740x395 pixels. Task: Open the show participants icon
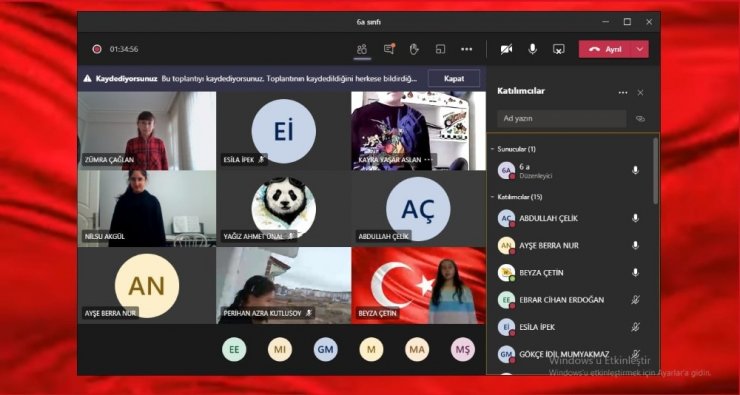point(362,49)
